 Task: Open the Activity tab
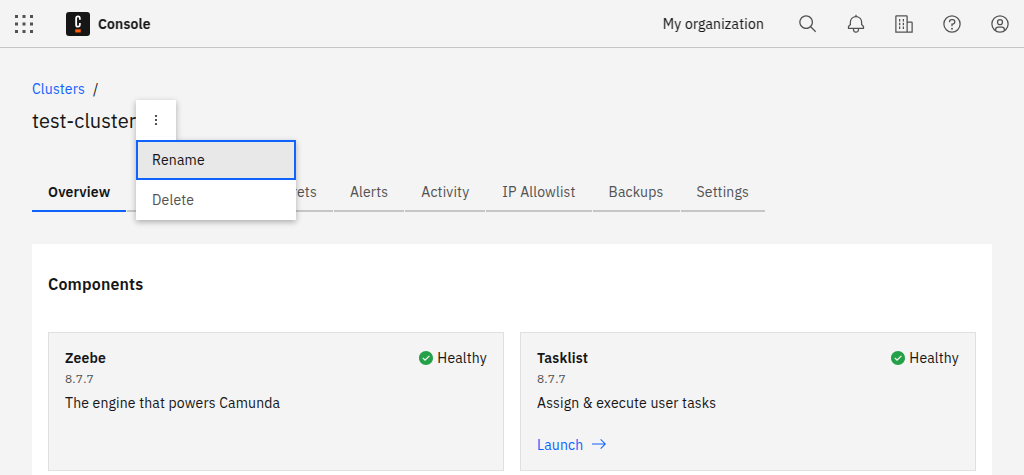click(x=445, y=192)
